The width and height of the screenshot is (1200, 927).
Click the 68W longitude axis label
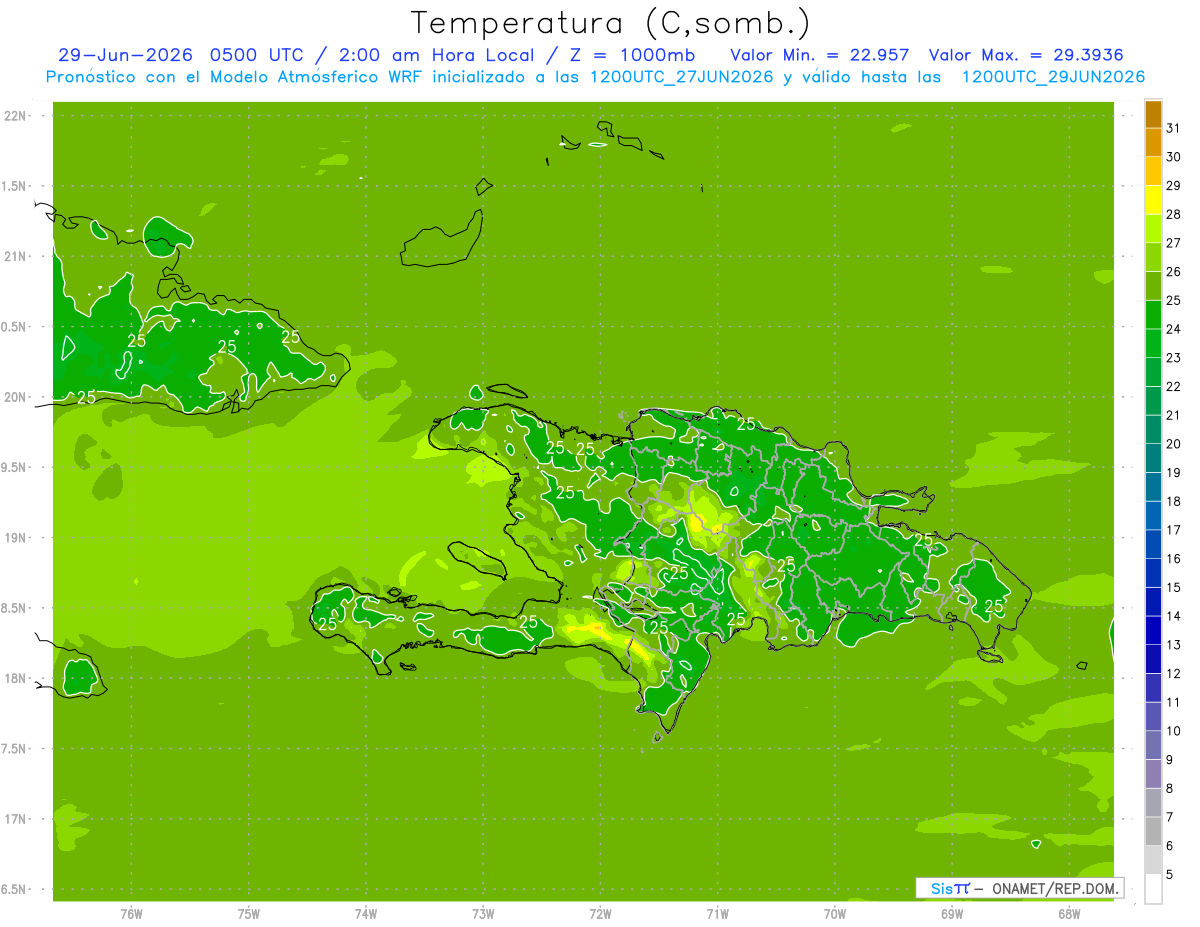tap(1069, 914)
